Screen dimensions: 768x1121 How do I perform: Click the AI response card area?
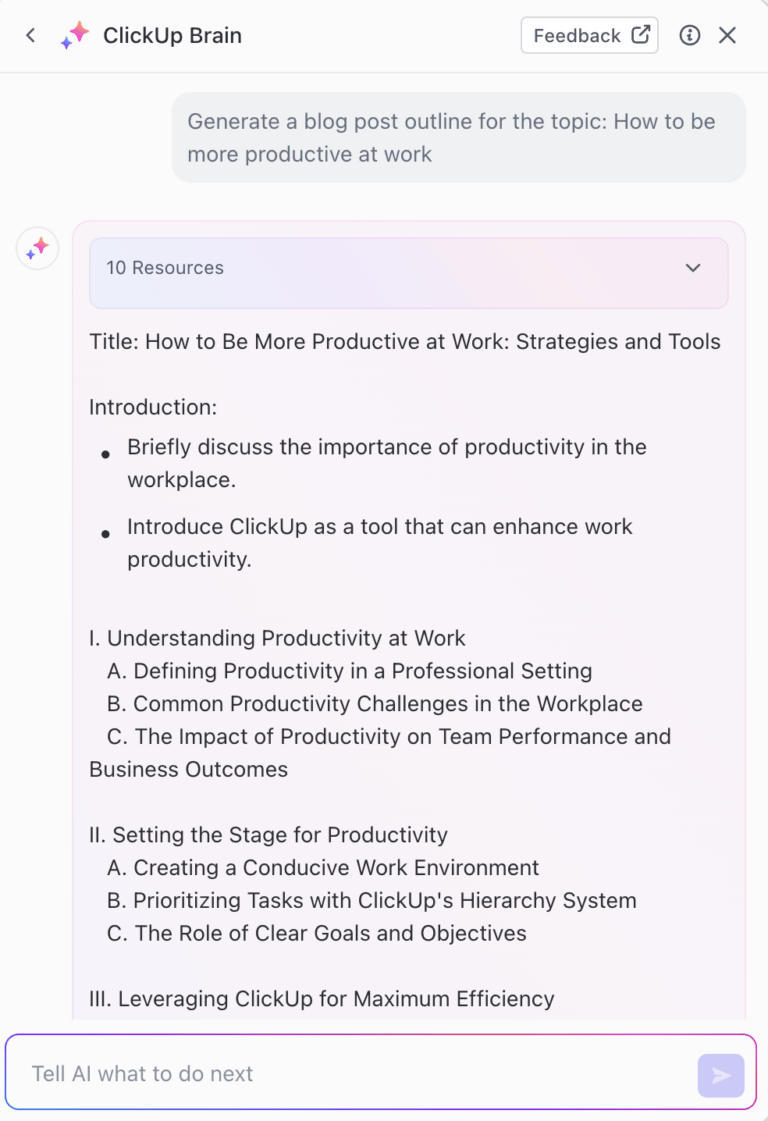pos(408,620)
